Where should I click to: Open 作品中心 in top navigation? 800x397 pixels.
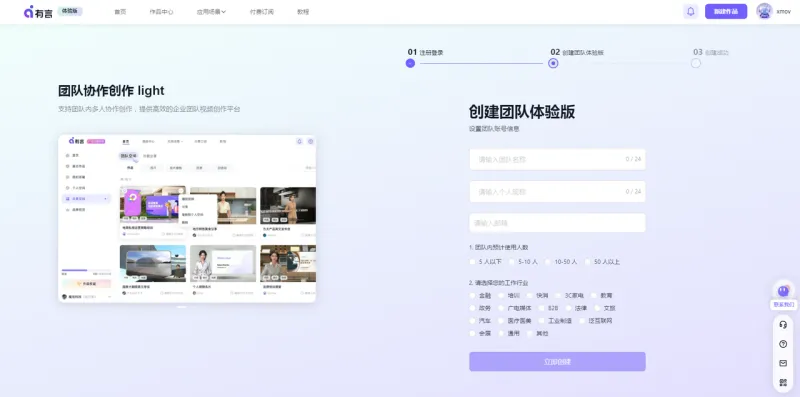click(x=161, y=12)
